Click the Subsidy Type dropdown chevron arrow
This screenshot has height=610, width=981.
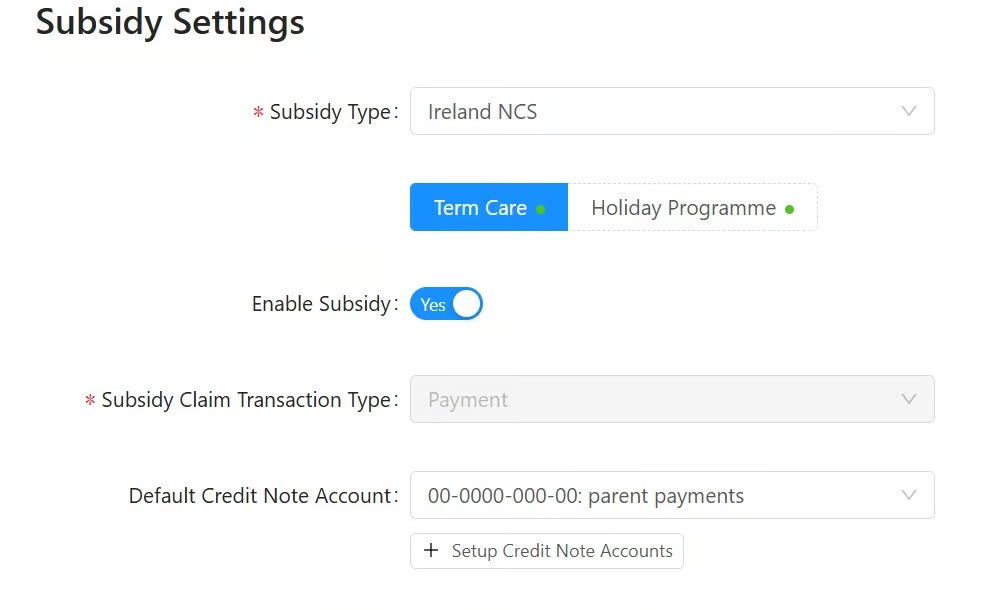coord(908,111)
